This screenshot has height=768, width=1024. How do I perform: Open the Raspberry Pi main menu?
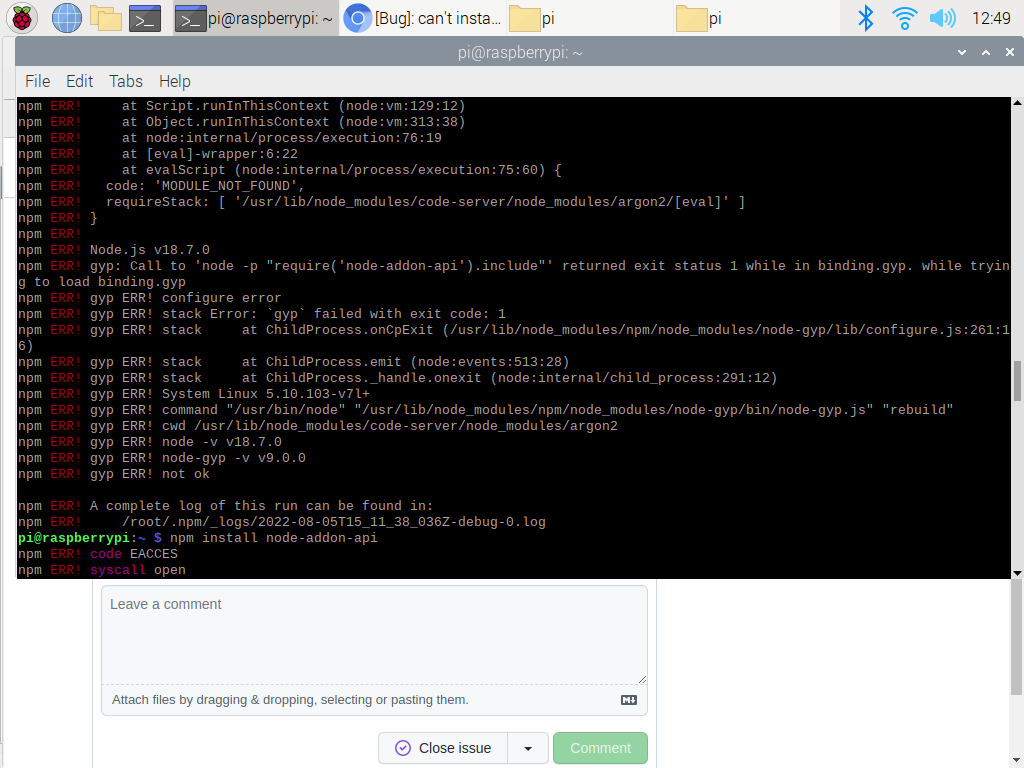tap(22, 18)
